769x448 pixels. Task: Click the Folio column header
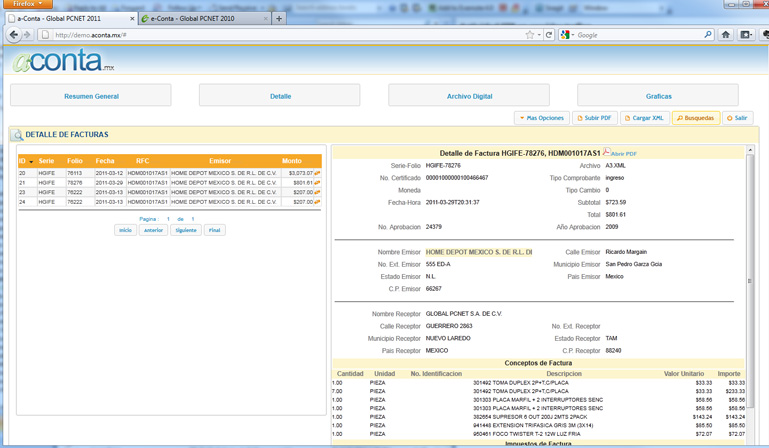(x=75, y=161)
